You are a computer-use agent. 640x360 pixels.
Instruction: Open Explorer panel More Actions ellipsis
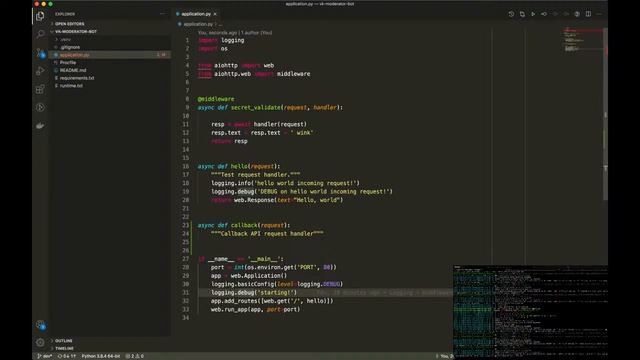point(163,14)
